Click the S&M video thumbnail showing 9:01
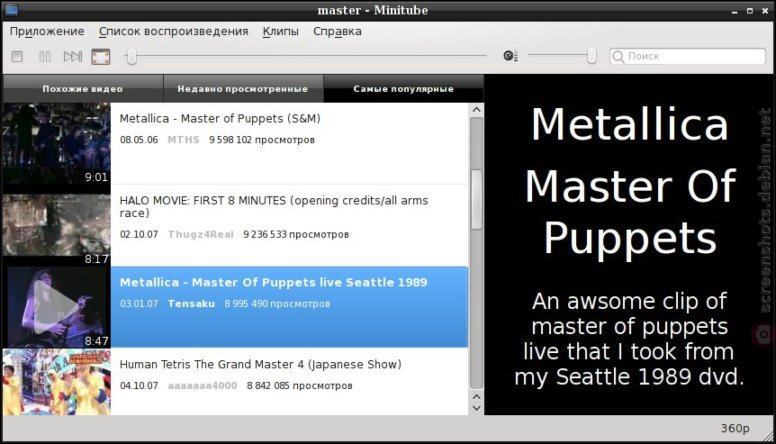This screenshot has width=776, height=444. coord(56,144)
